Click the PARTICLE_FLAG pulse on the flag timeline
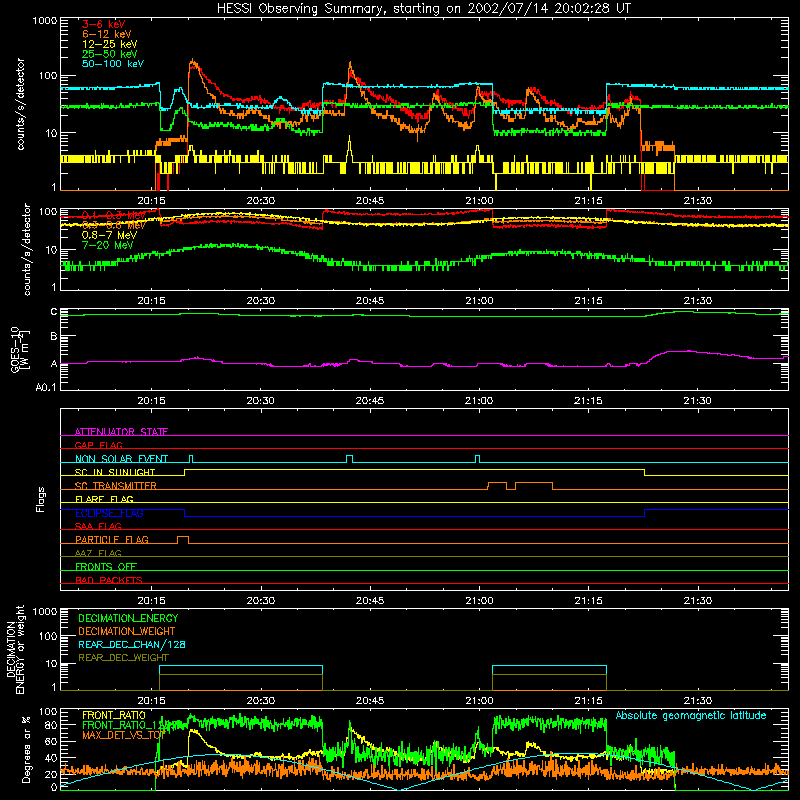 183,540
